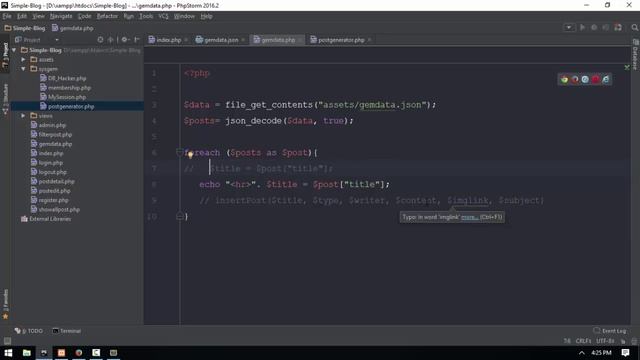This screenshot has height=360, width=640.
Task: Open the File menu
Action: pyautogui.click(x=7, y=16)
